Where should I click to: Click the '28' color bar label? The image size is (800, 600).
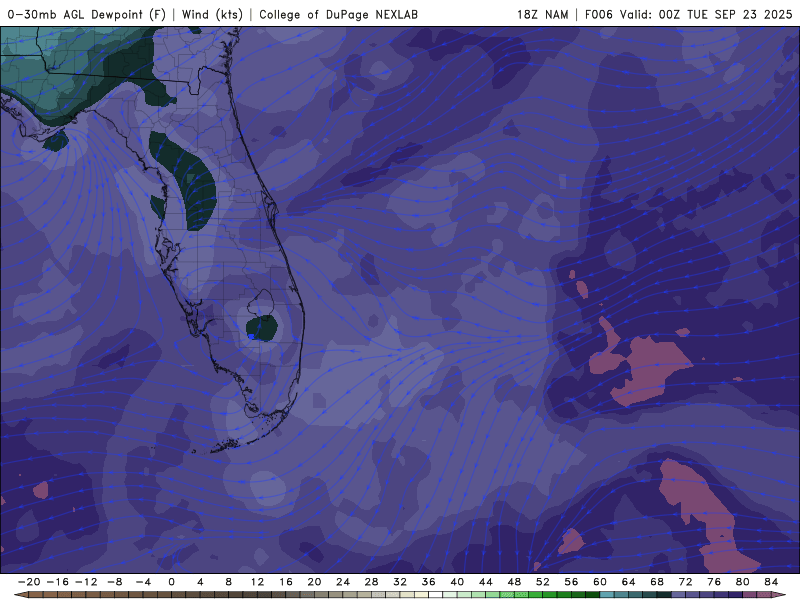[x=371, y=582]
